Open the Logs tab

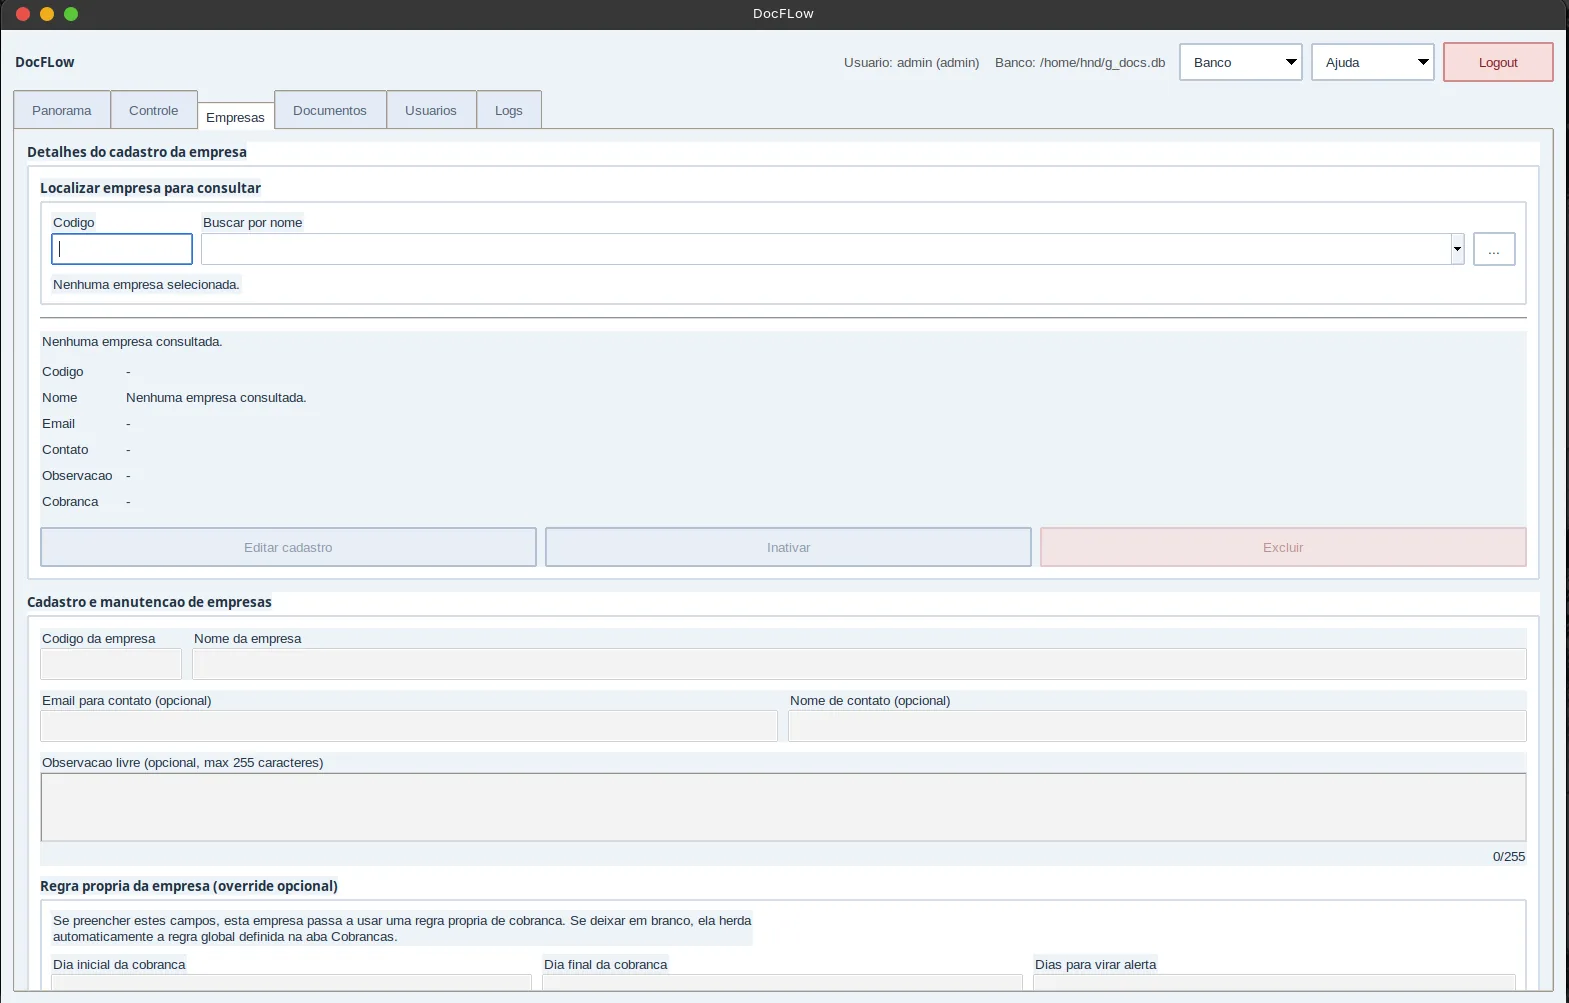coord(509,110)
